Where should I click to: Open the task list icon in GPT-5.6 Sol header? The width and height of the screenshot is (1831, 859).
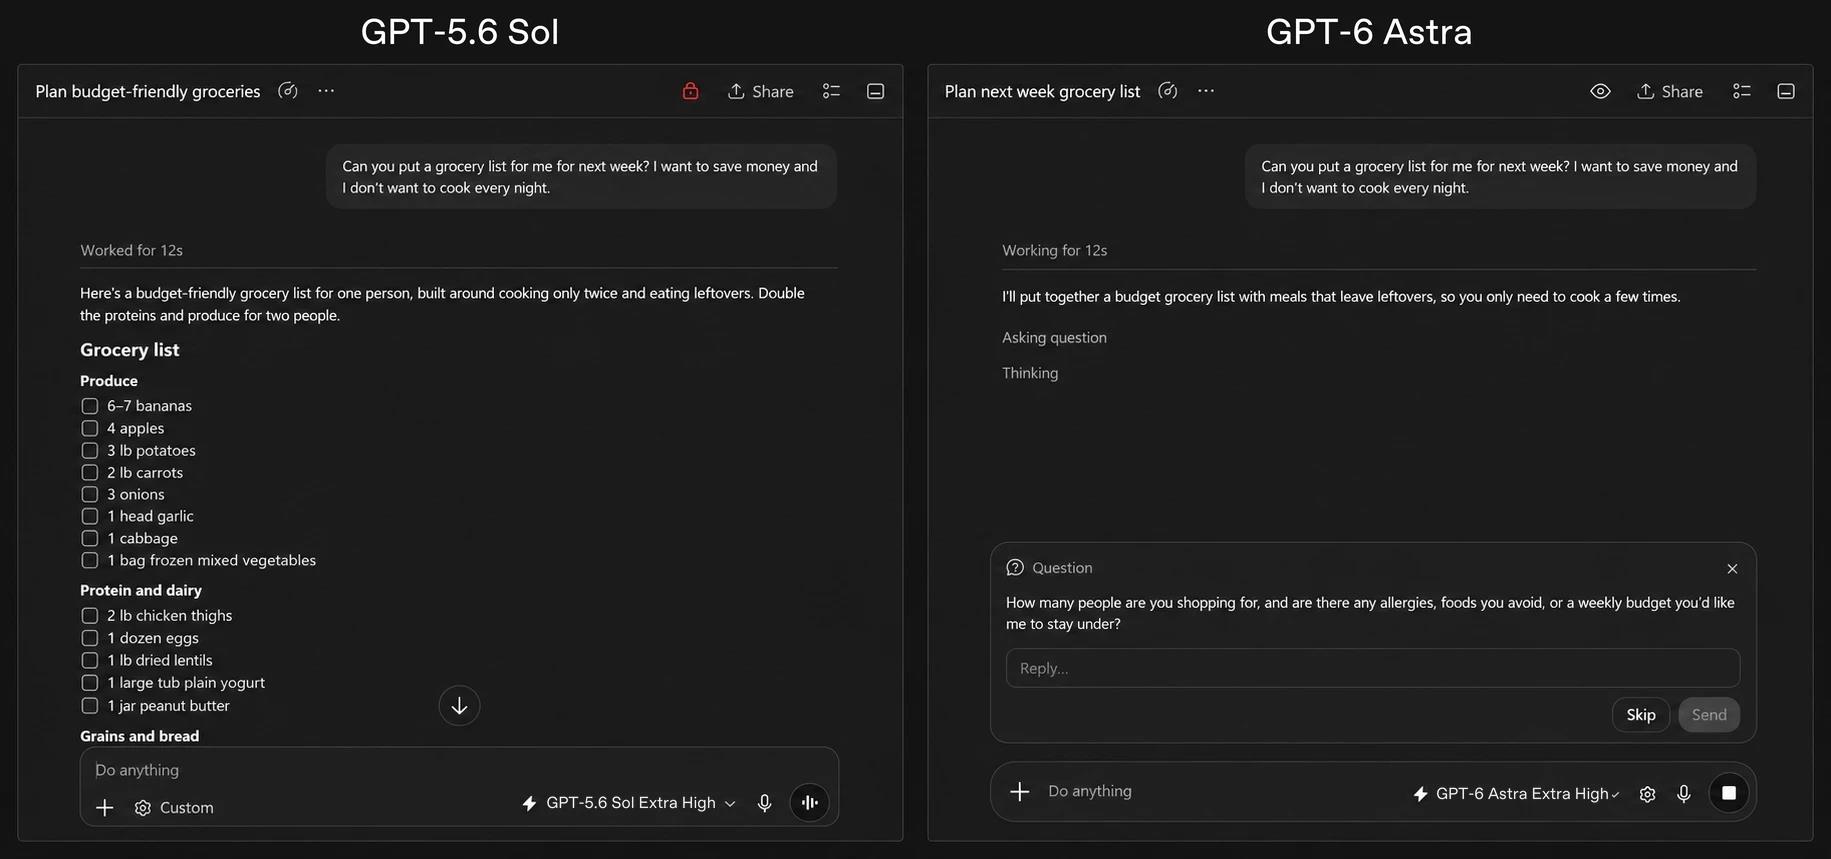pyautogui.click(x=831, y=91)
